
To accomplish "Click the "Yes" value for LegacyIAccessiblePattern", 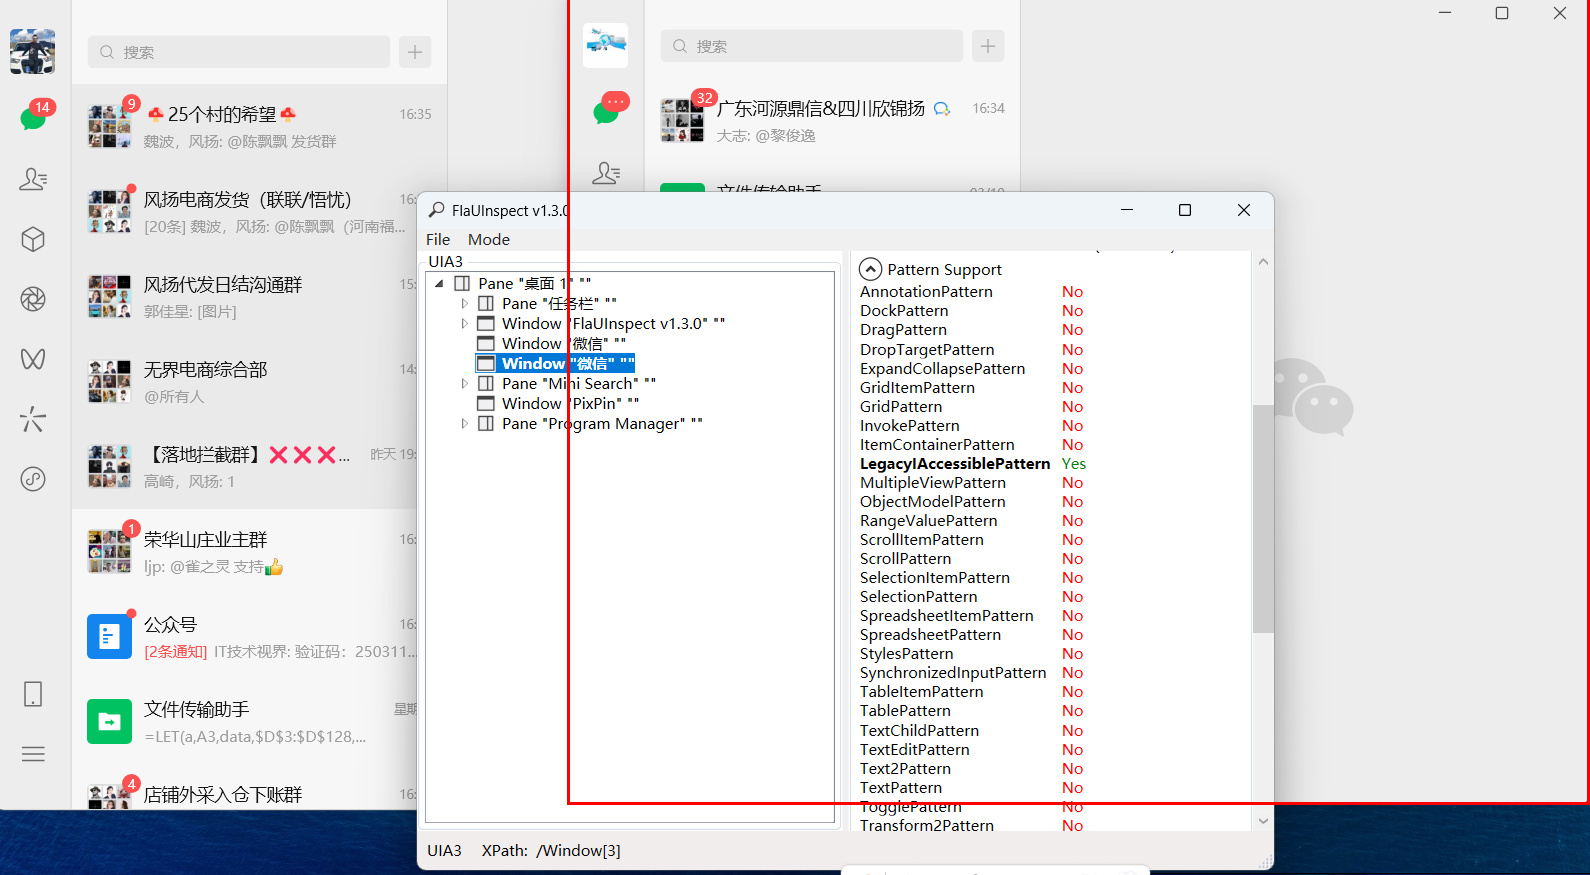I will pyautogui.click(x=1074, y=464).
